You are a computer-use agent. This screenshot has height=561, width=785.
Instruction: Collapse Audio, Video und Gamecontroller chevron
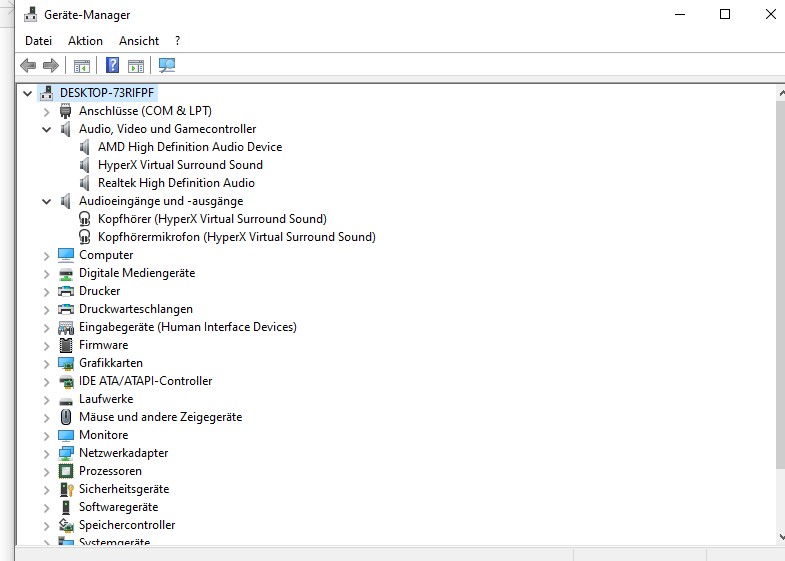tap(47, 129)
